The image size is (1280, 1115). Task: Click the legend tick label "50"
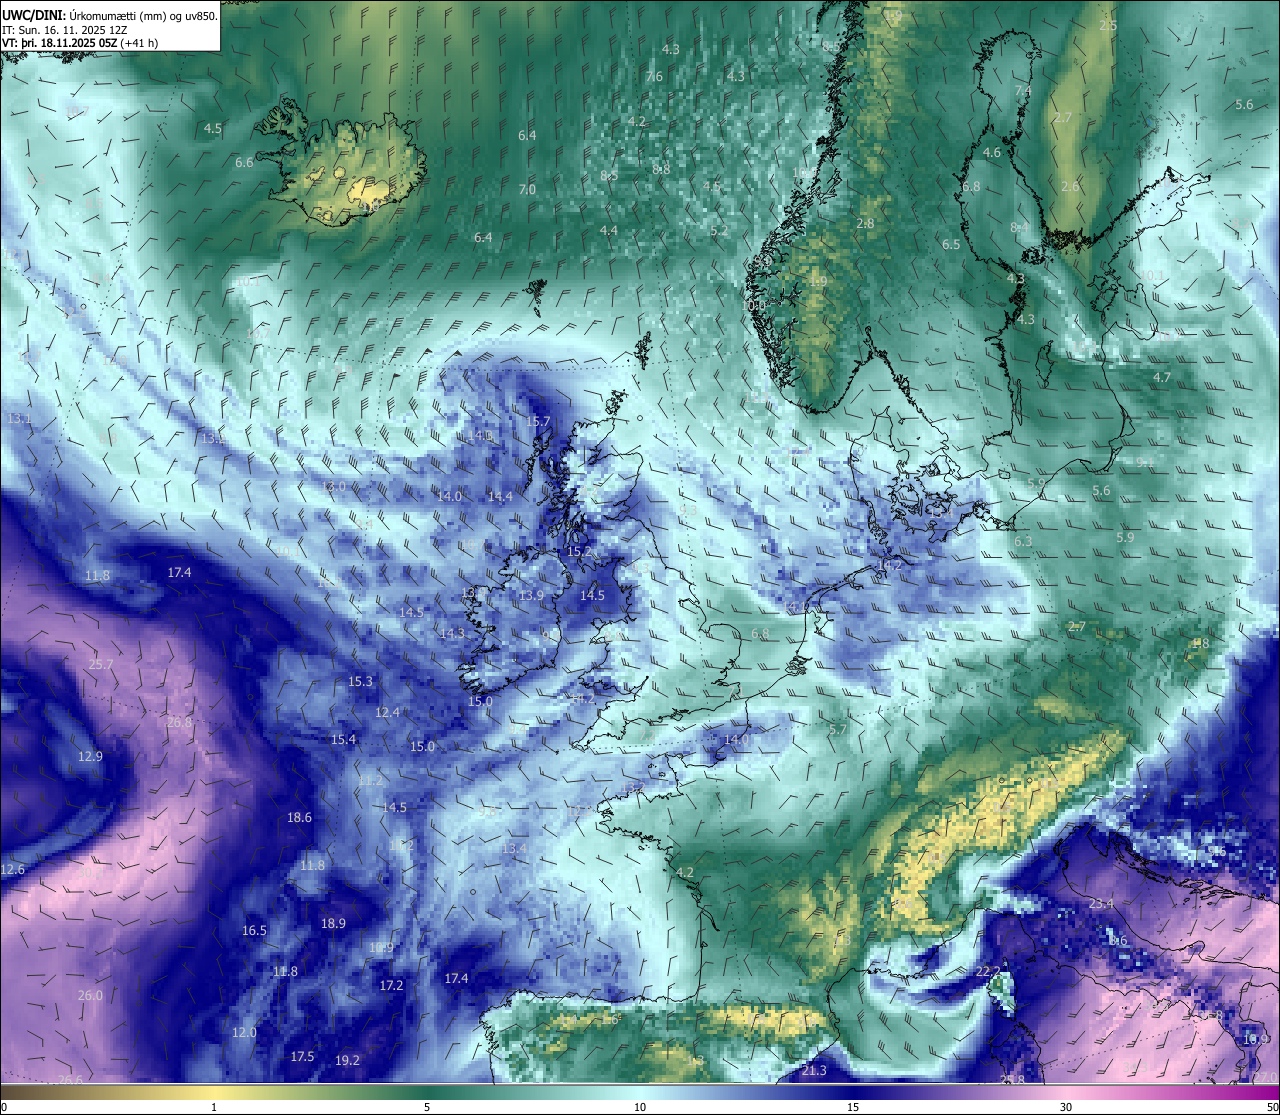[1272, 1107]
